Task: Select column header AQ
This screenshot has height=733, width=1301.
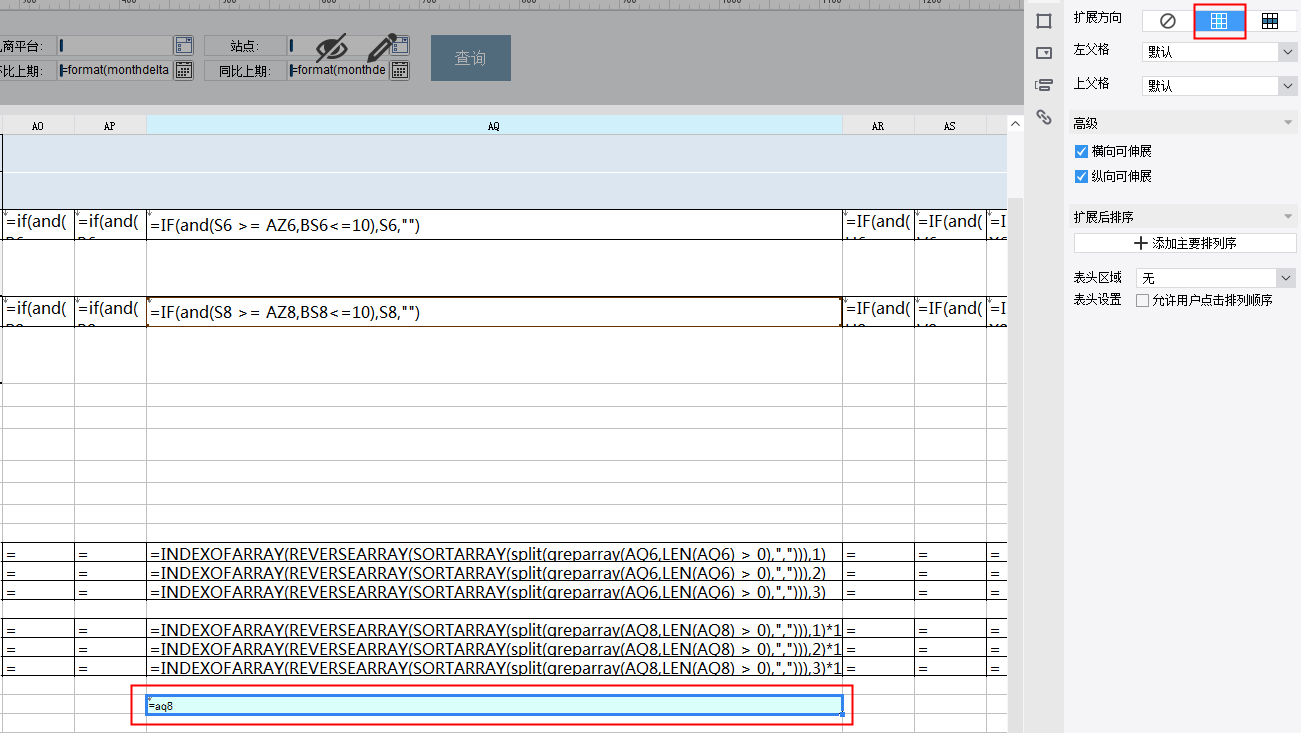Action: pos(494,126)
